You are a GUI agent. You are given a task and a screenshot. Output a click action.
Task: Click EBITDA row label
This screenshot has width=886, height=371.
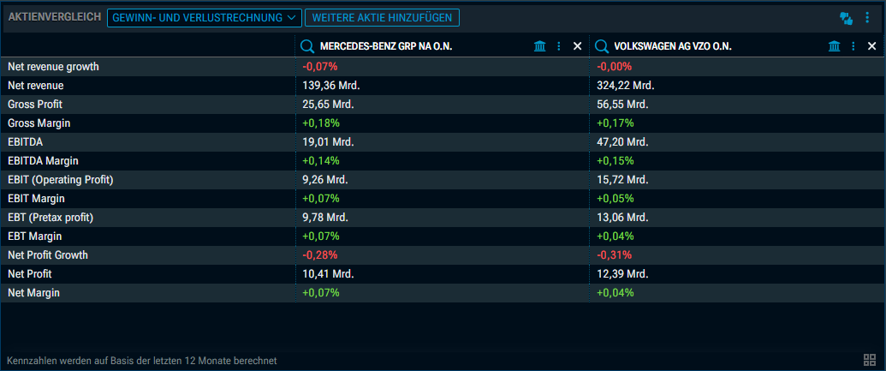point(25,142)
